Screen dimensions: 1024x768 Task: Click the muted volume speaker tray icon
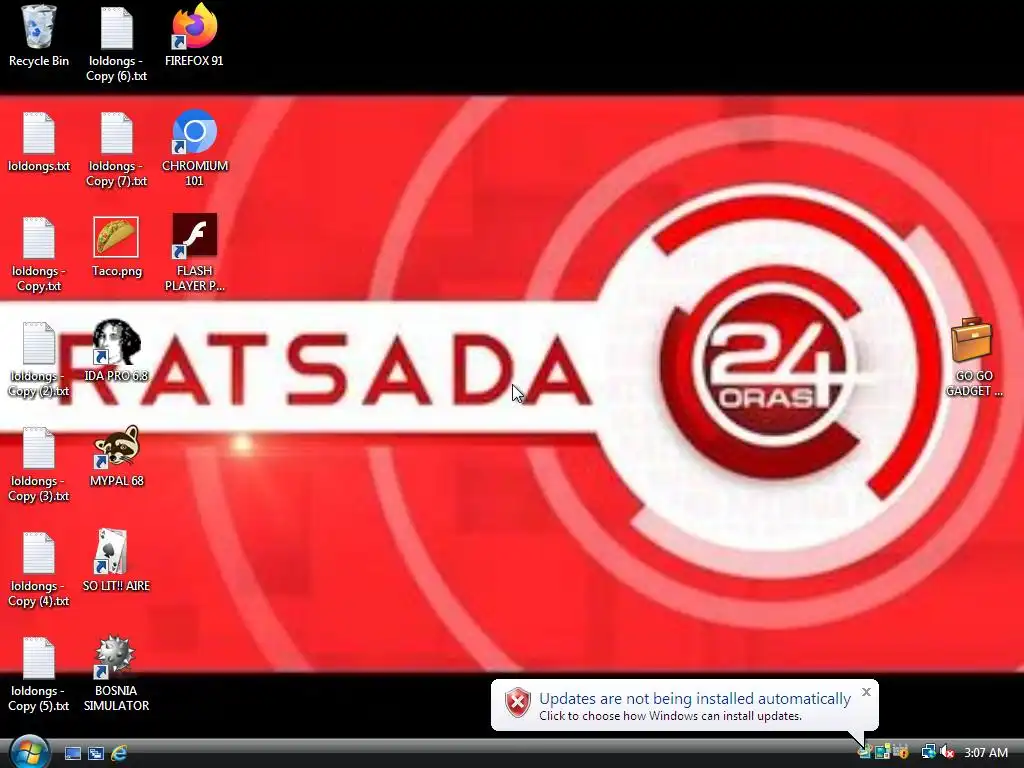tap(947, 752)
